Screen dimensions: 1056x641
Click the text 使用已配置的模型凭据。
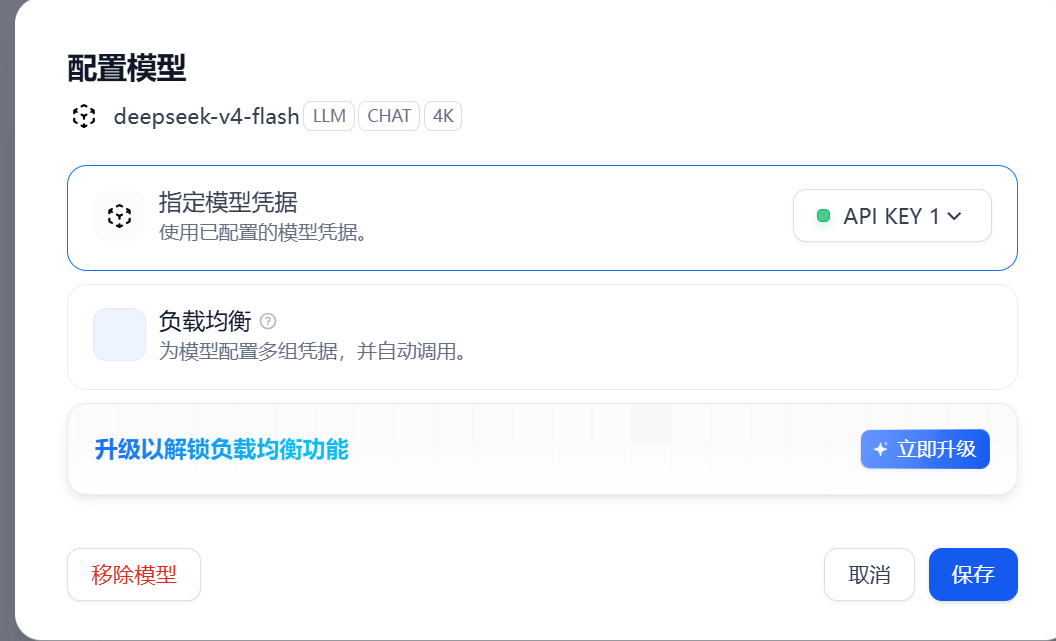point(263,232)
